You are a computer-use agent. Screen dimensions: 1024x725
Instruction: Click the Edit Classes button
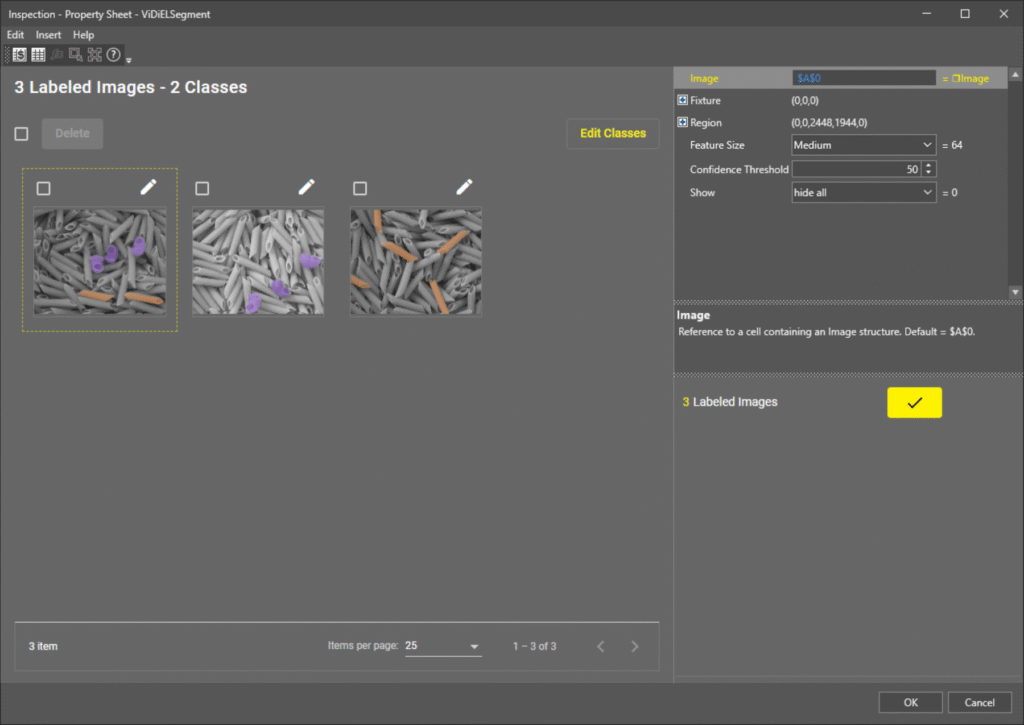[x=612, y=134]
